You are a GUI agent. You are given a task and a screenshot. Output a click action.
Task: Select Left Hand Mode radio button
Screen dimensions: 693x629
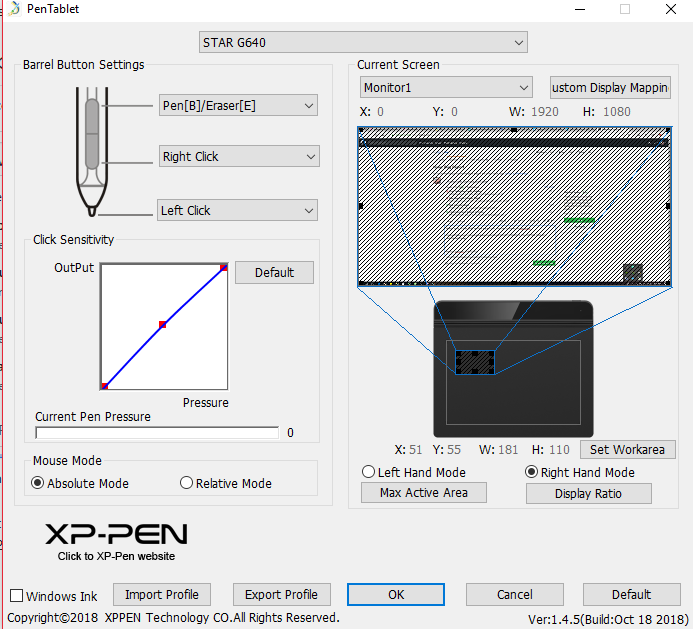[369, 472]
